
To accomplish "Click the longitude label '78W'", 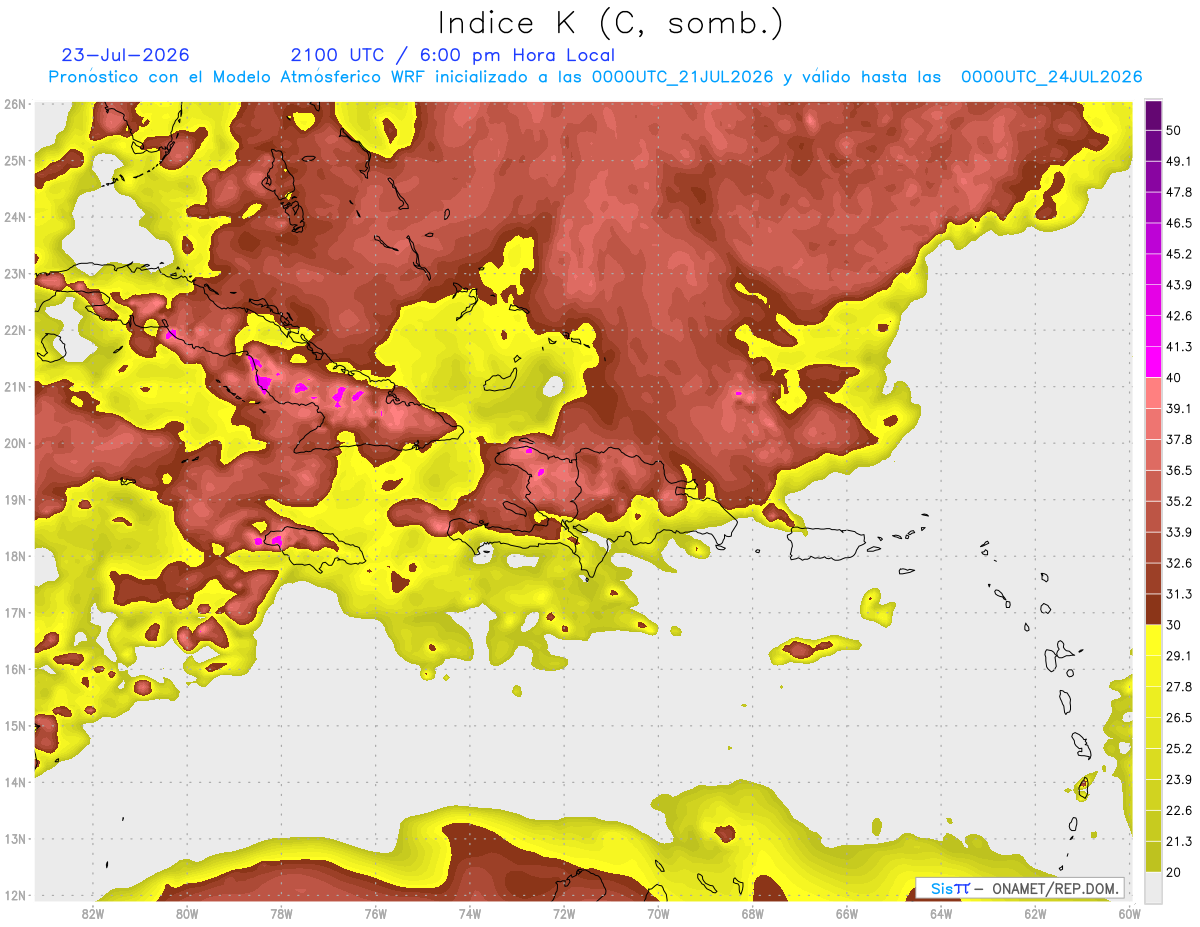I will (281, 914).
